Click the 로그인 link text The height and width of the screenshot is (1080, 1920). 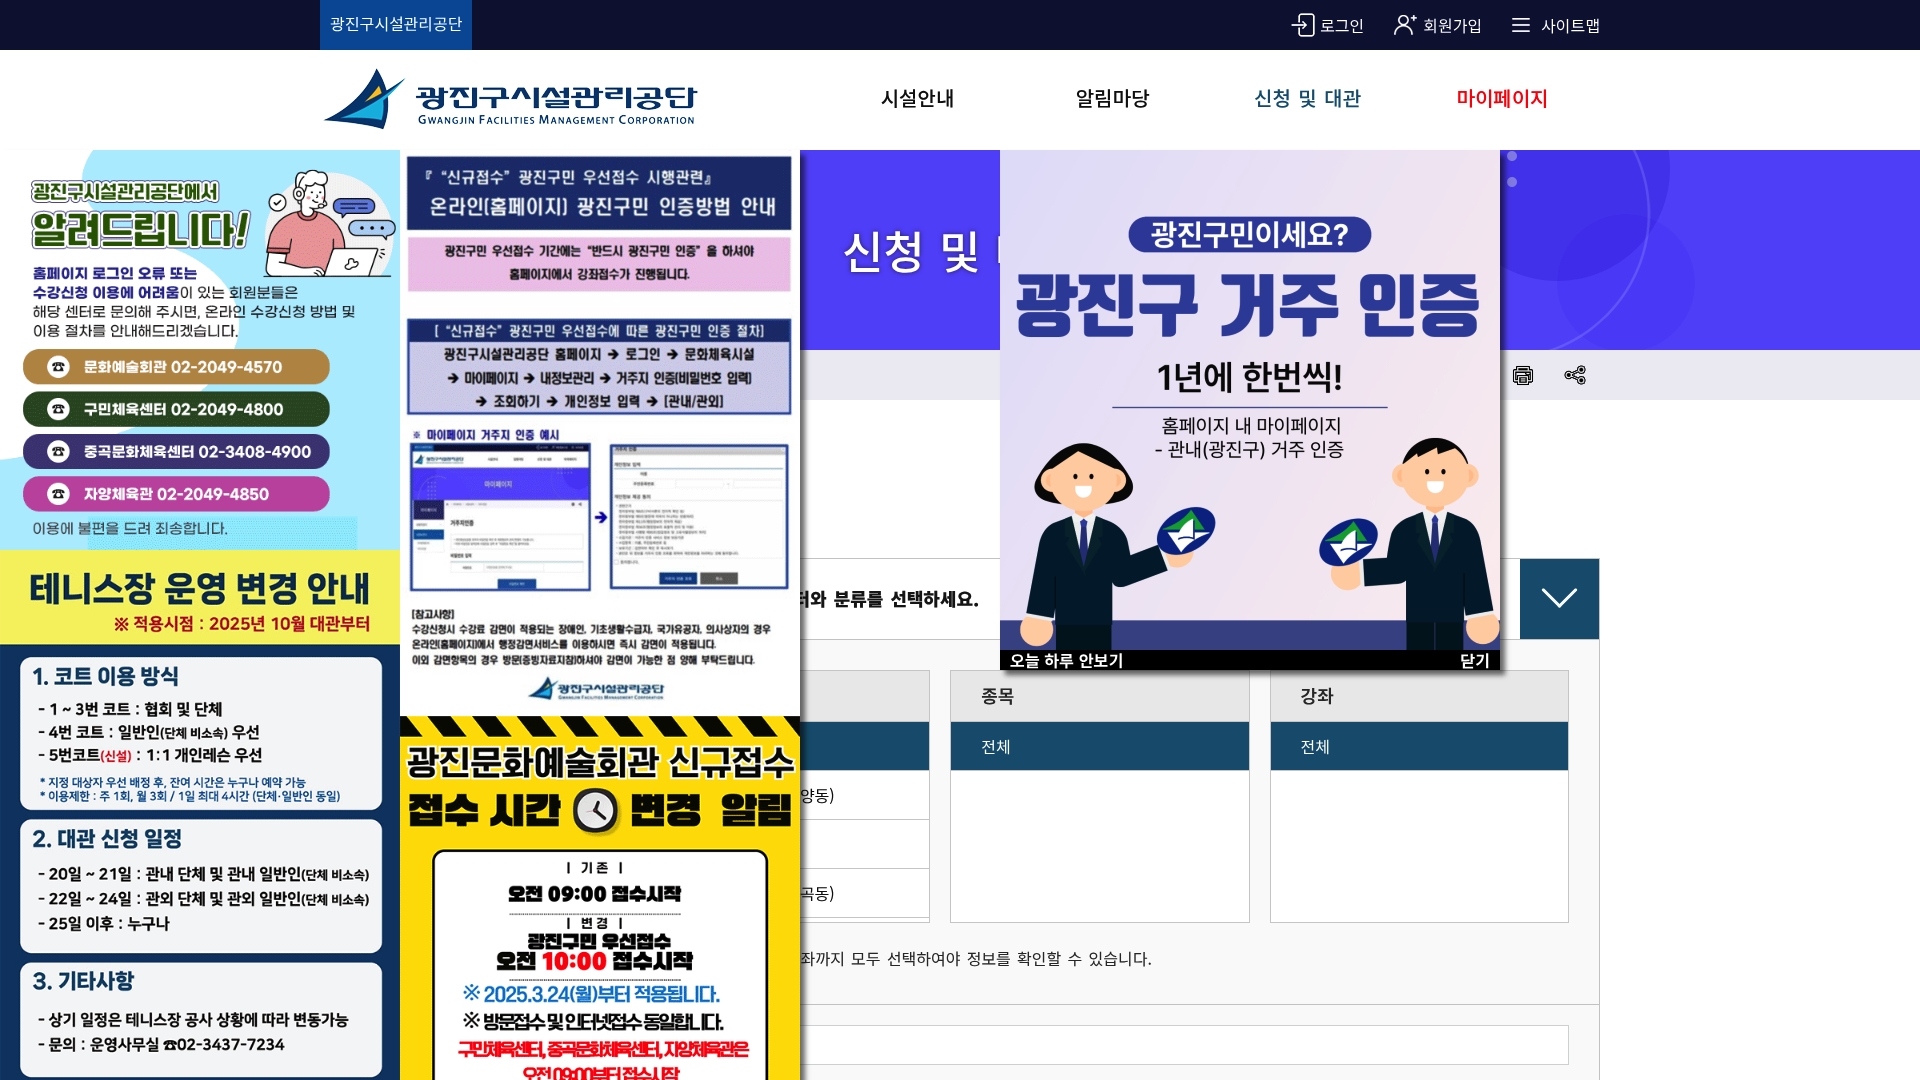[x=1342, y=25]
